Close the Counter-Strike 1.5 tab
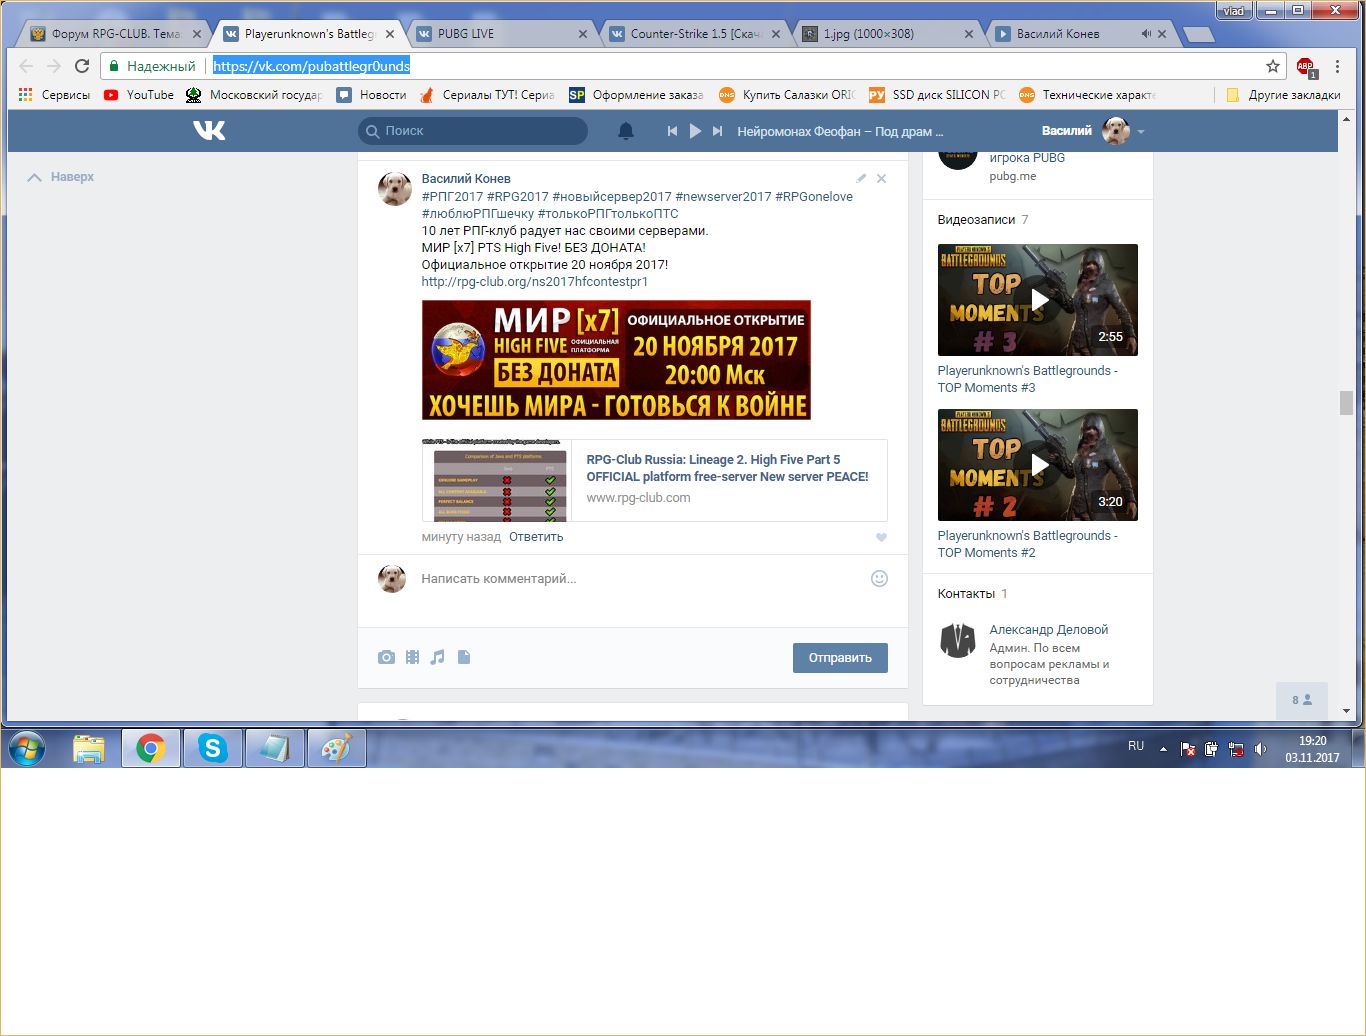This screenshot has height=1036, width=1366. 776,34
